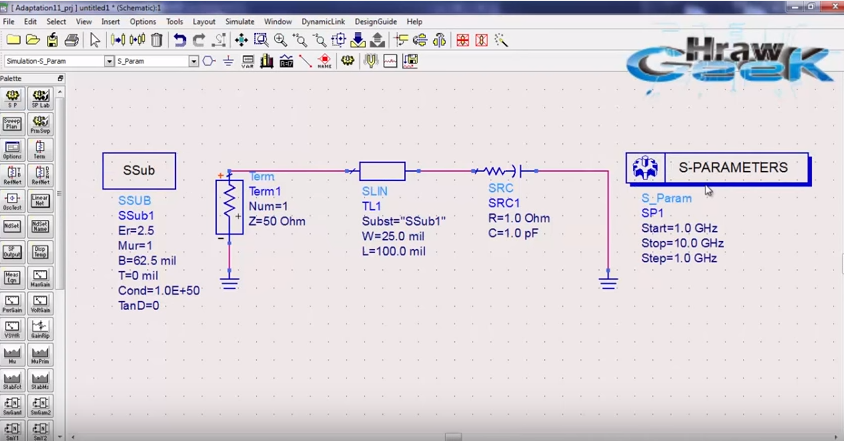Click the View All four-arrow icon
This screenshot has height=441, width=844.
pos(241,40)
